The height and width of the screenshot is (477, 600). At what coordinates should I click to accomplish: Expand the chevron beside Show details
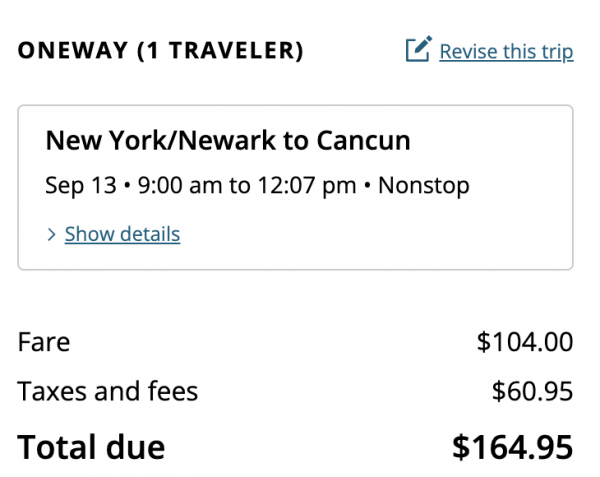coord(52,235)
